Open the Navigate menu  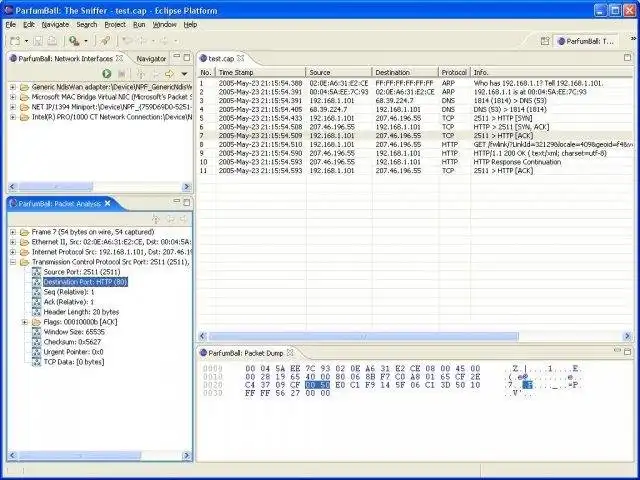pos(55,24)
